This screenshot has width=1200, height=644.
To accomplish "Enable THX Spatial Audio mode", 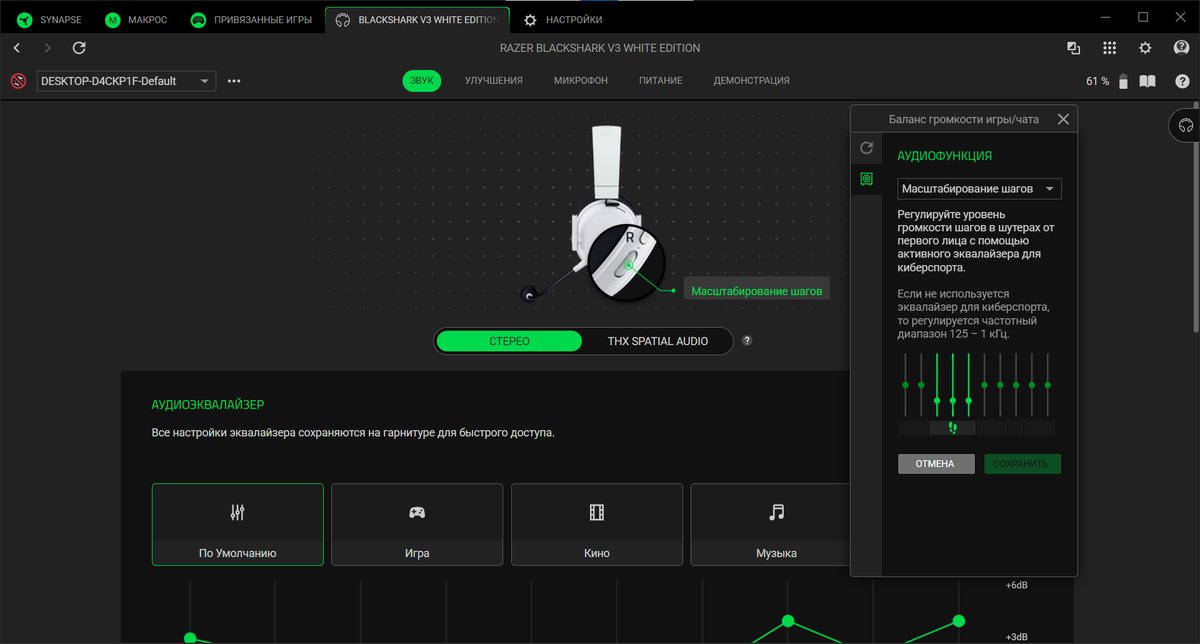I will tap(657, 341).
